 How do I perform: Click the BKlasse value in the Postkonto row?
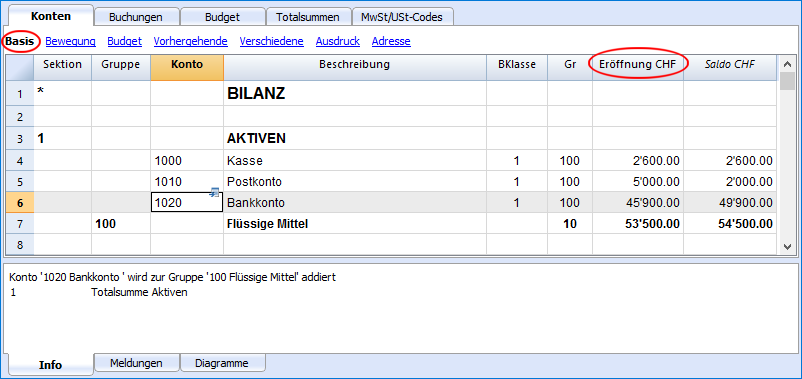click(x=517, y=182)
